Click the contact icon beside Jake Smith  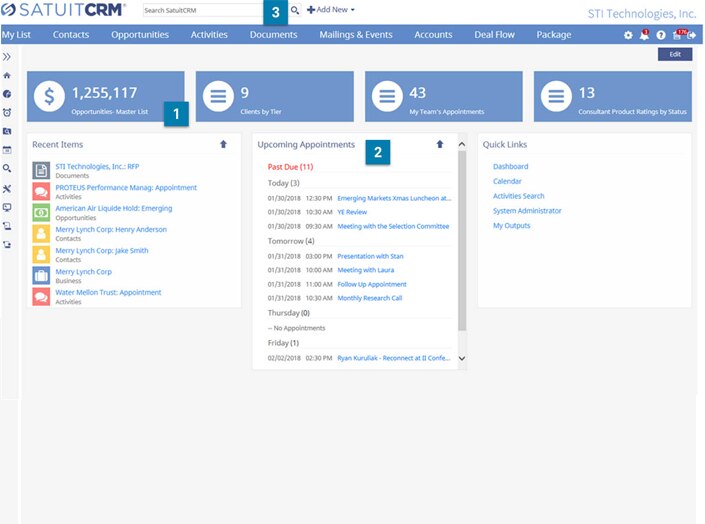click(x=41, y=255)
